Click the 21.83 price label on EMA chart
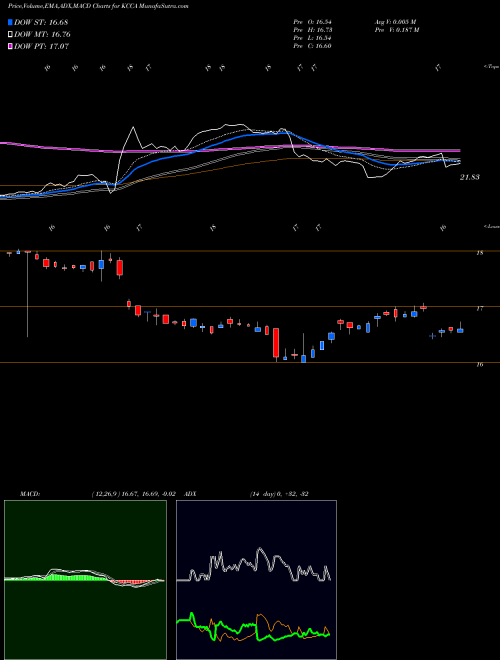This screenshot has height=660, width=500. point(470,178)
